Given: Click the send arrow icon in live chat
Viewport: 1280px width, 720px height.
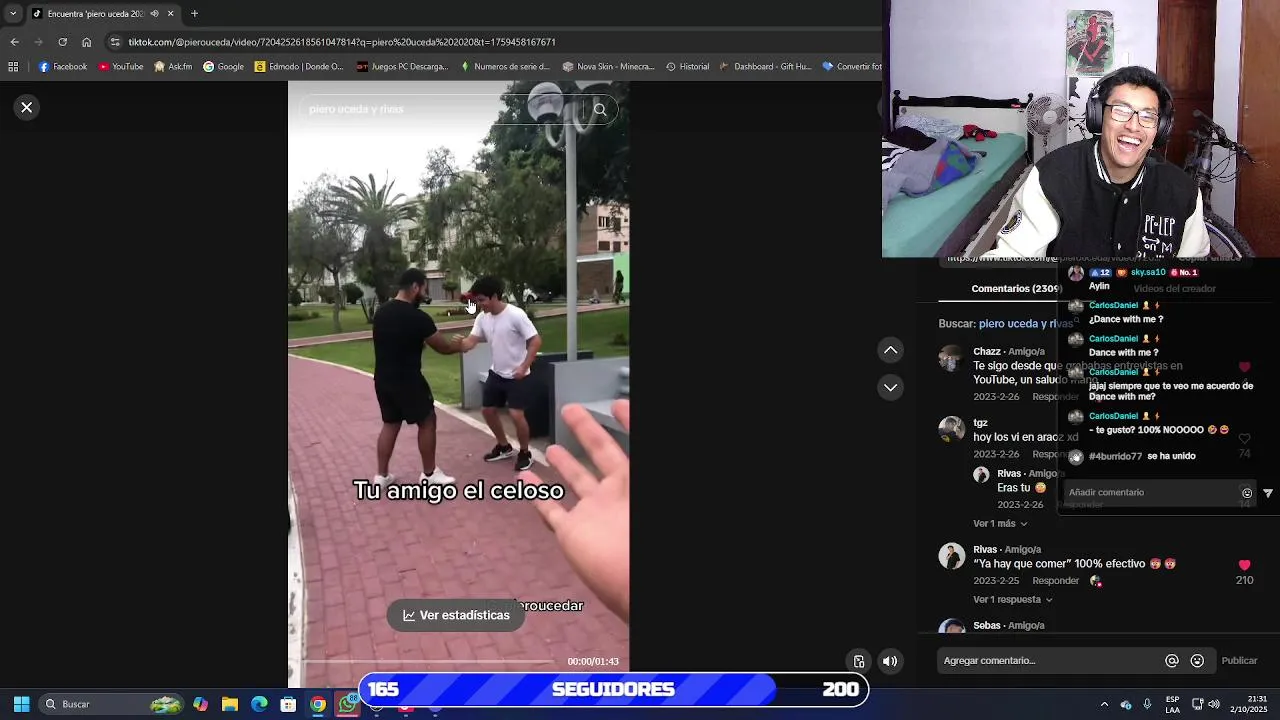Looking at the screenshot, I should click(1268, 492).
